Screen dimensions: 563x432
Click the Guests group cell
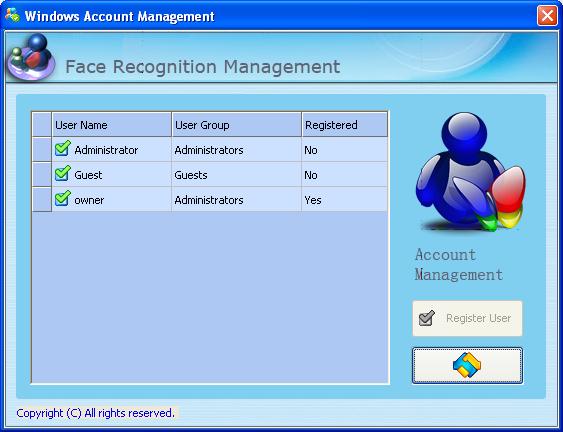click(x=237, y=175)
